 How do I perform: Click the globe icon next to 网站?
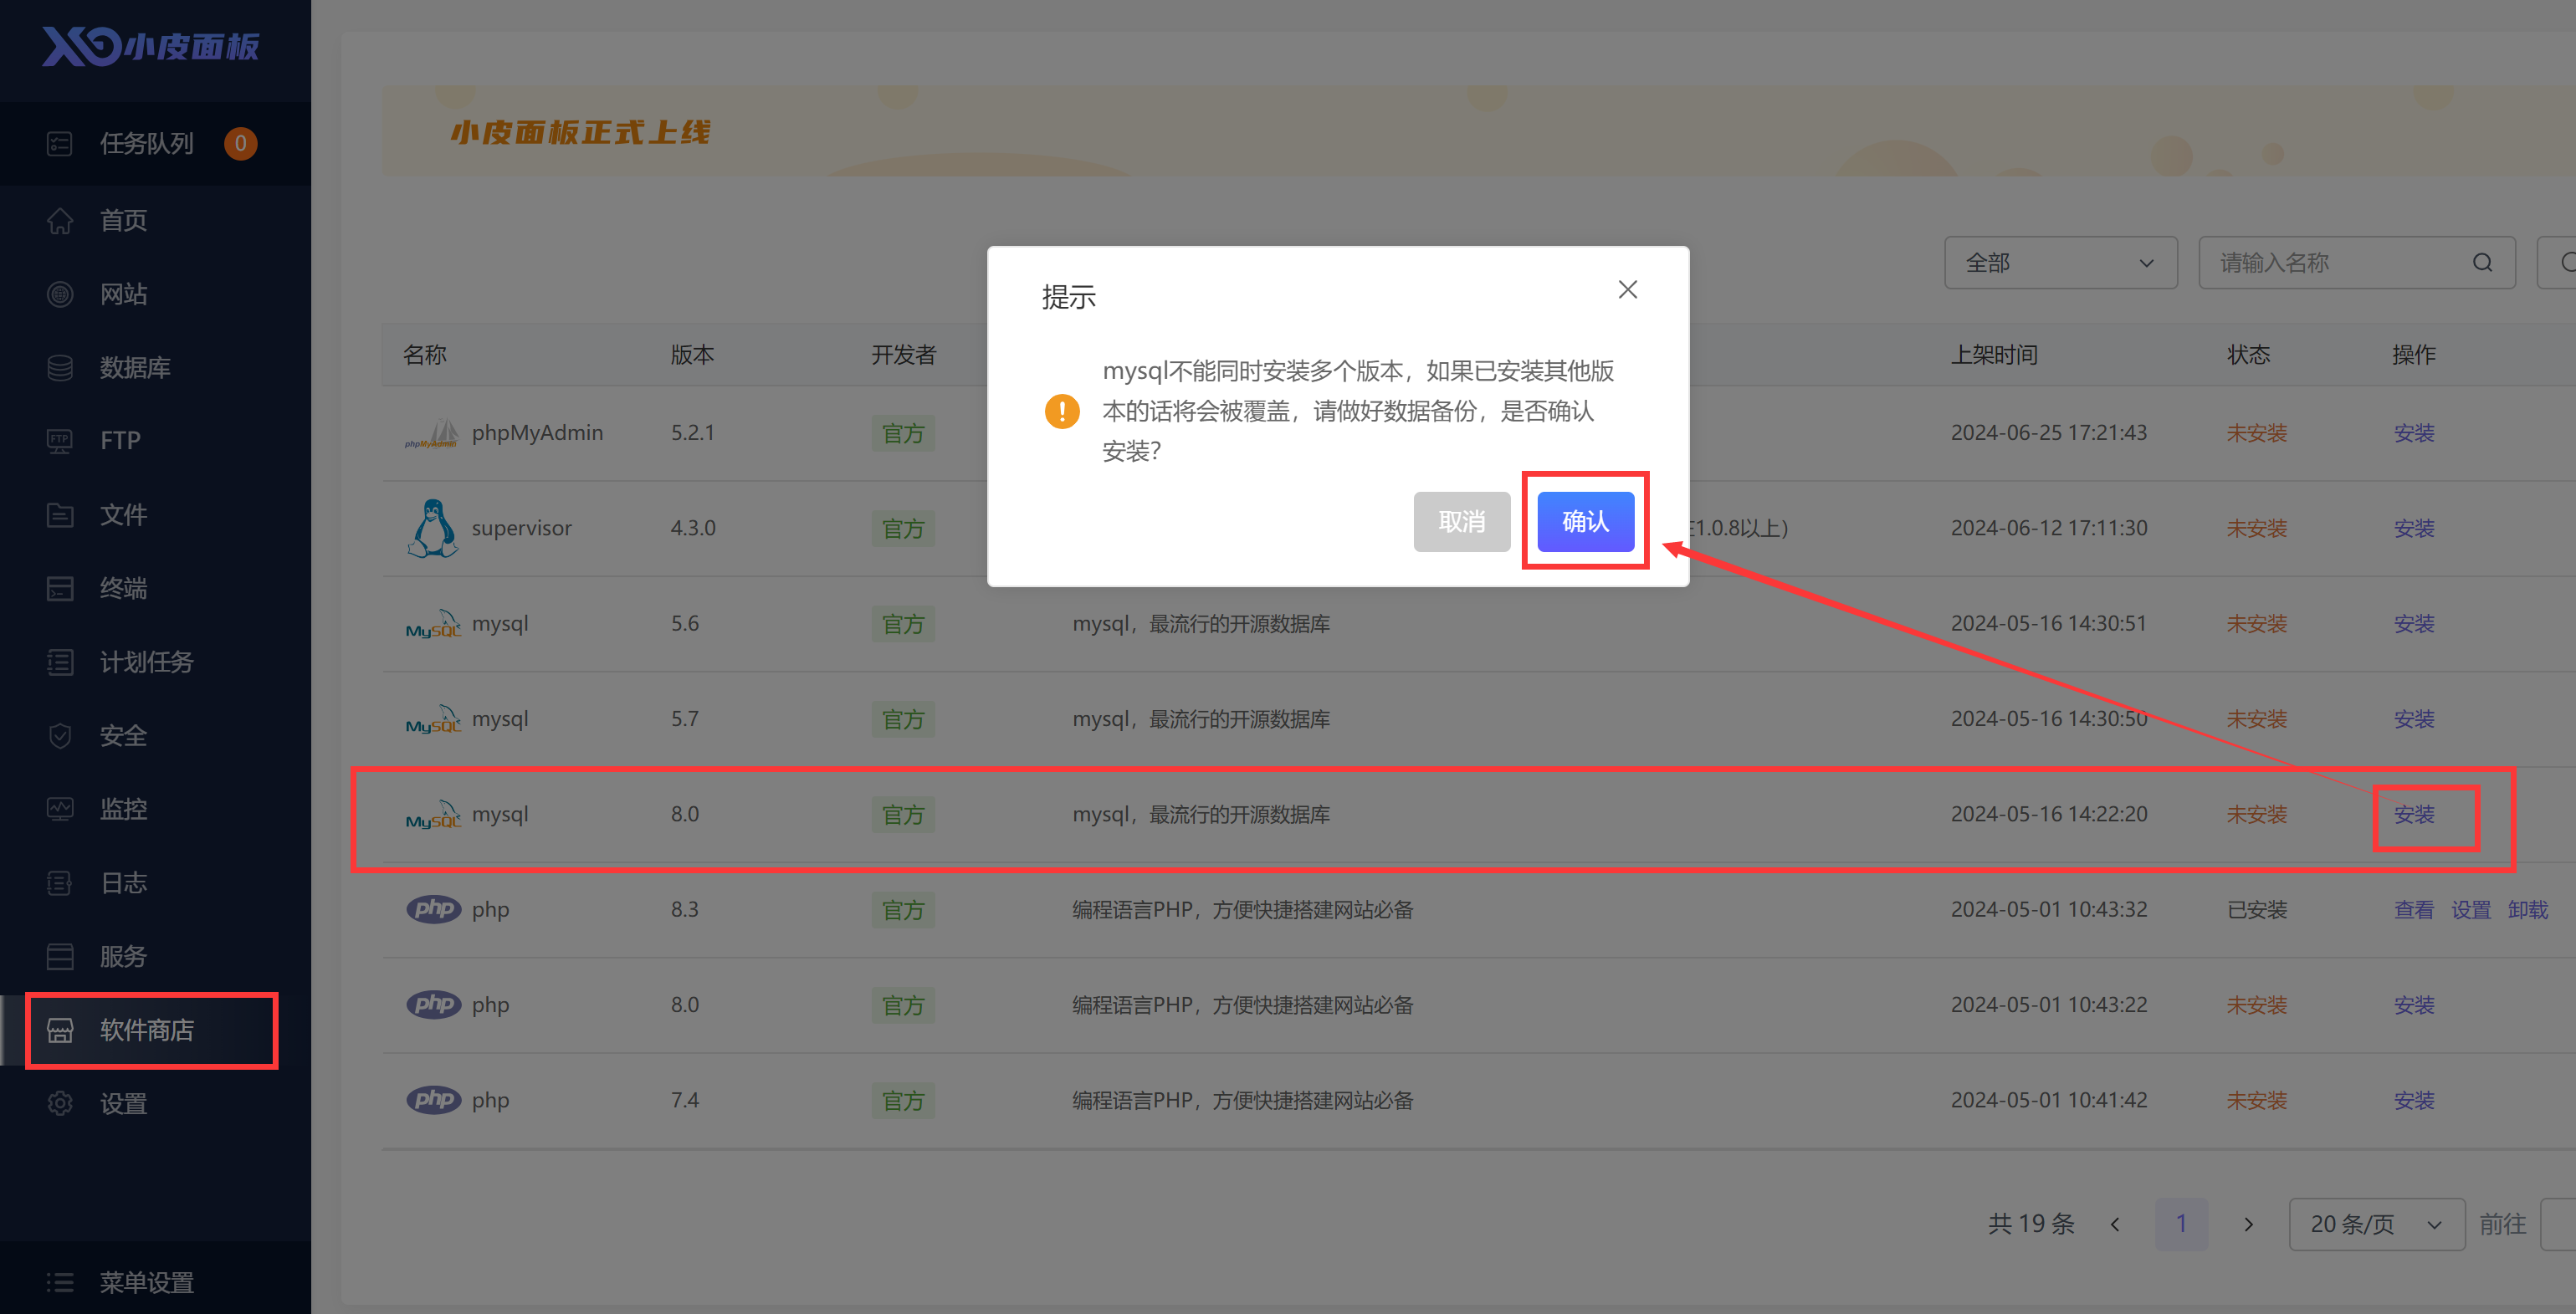(x=60, y=294)
